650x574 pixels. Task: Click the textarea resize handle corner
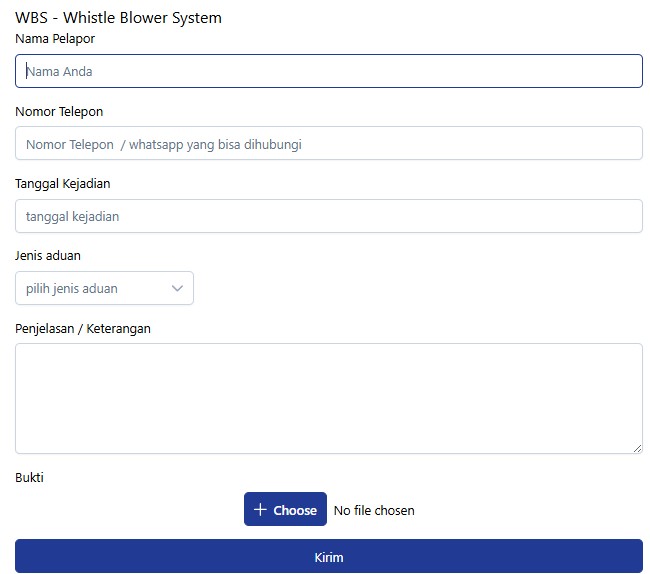click(637, 448)
